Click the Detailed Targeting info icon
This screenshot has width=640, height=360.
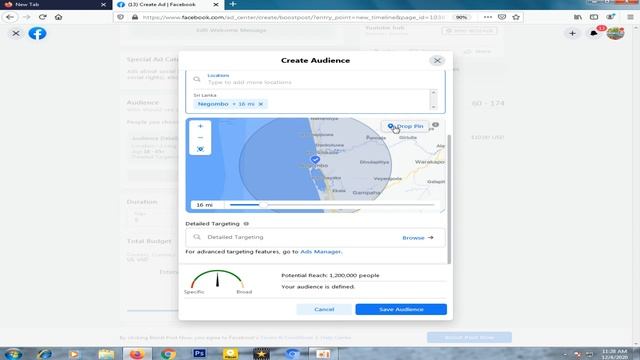[x=246, y=224]
